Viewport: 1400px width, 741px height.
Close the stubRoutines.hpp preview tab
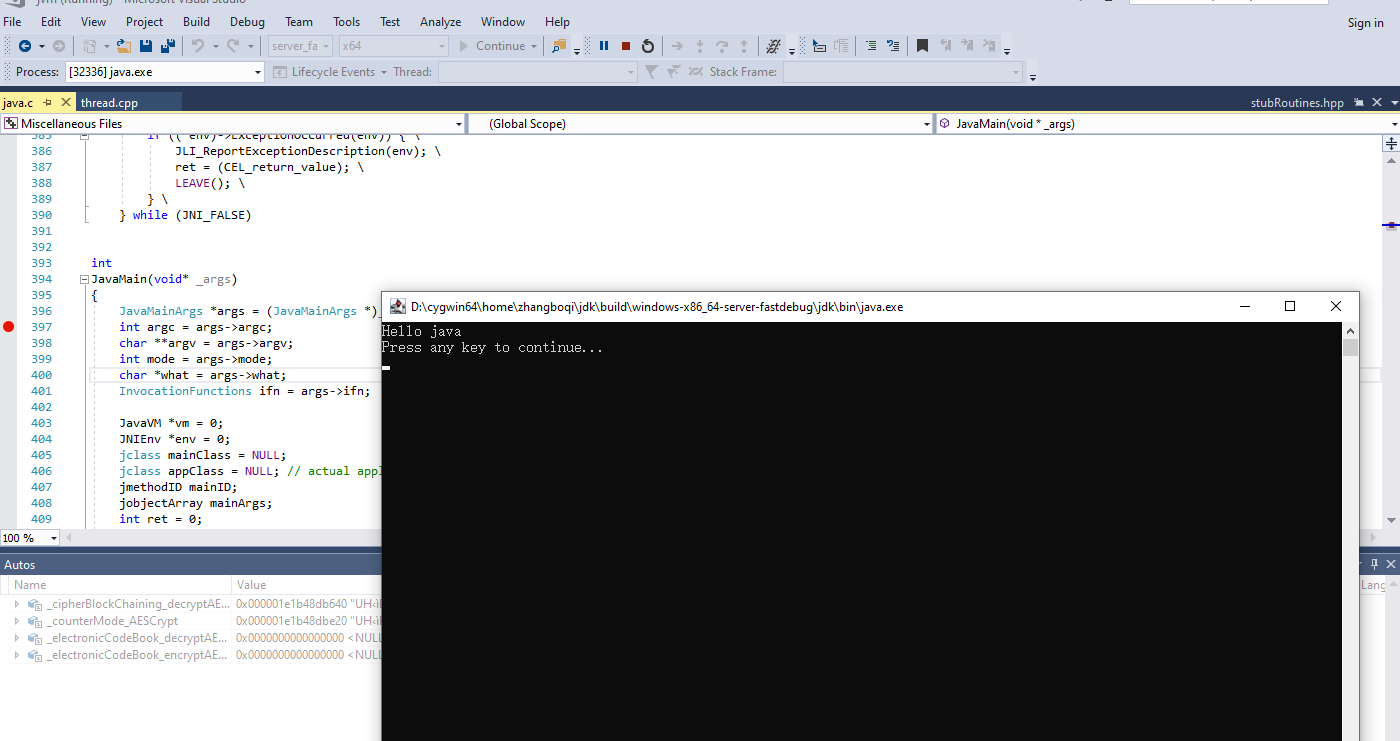[1377, 102]
